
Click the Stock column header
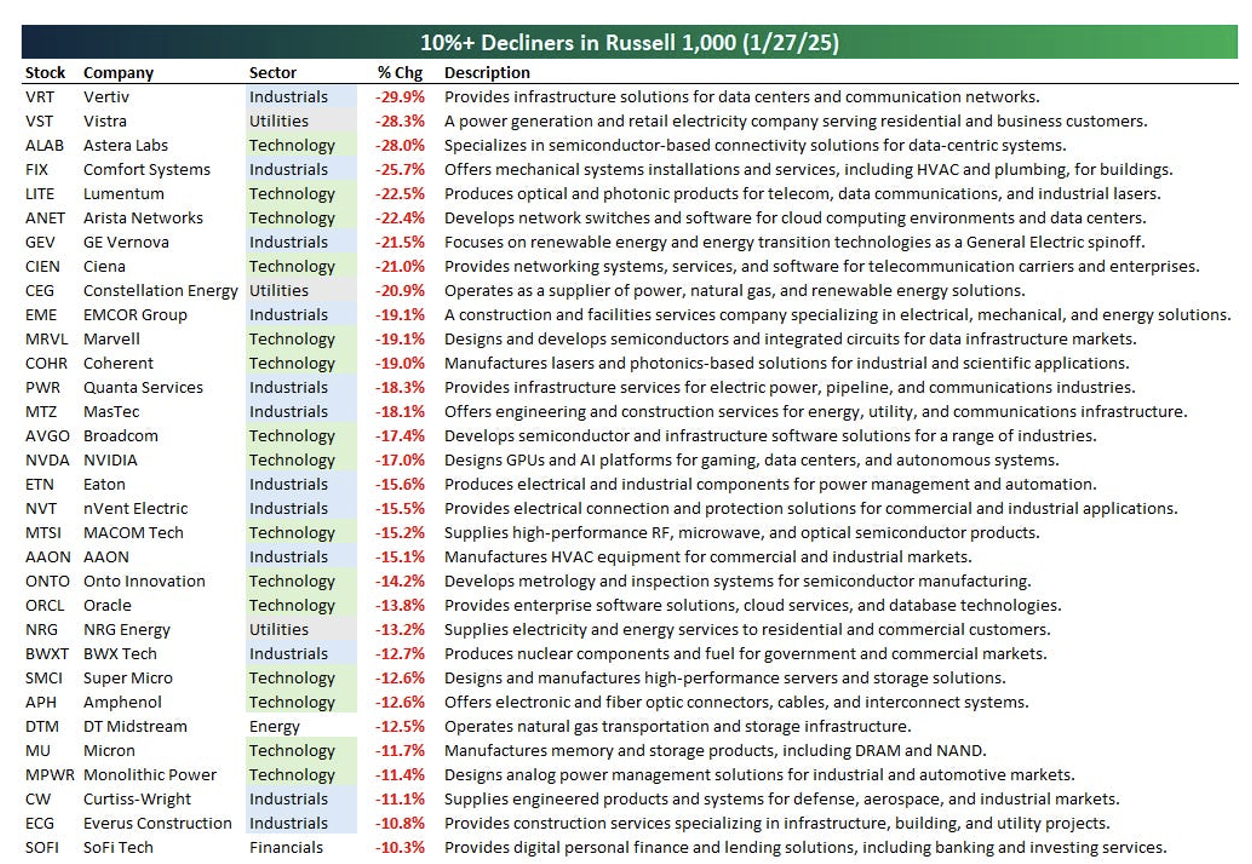pos(45,73)
